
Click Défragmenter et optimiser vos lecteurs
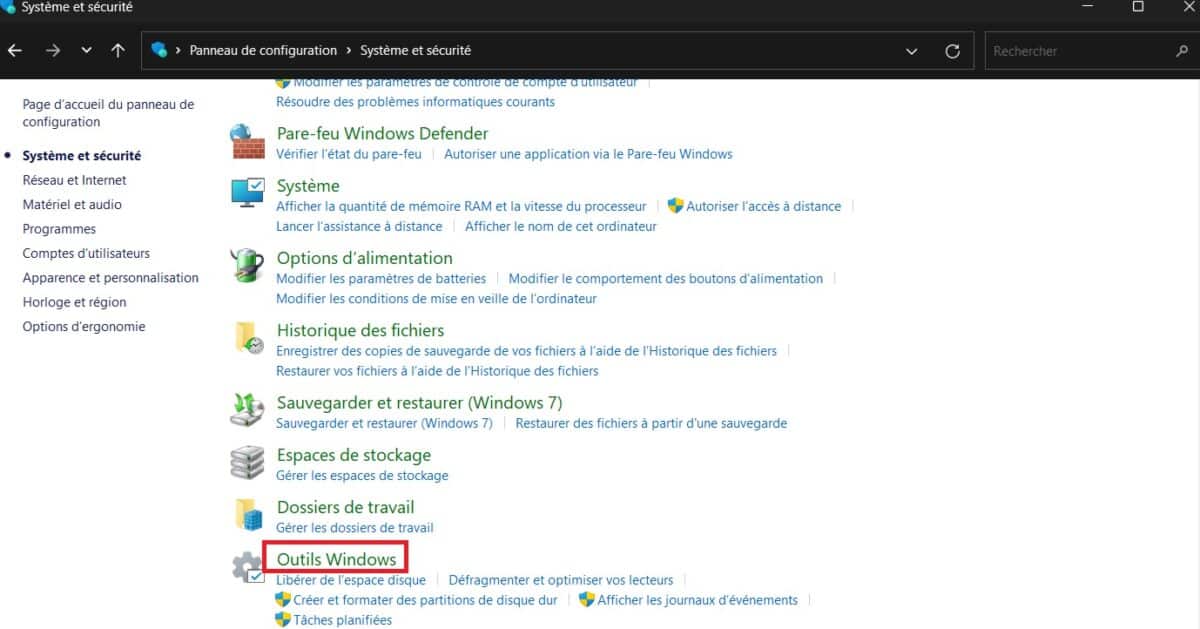561,580
